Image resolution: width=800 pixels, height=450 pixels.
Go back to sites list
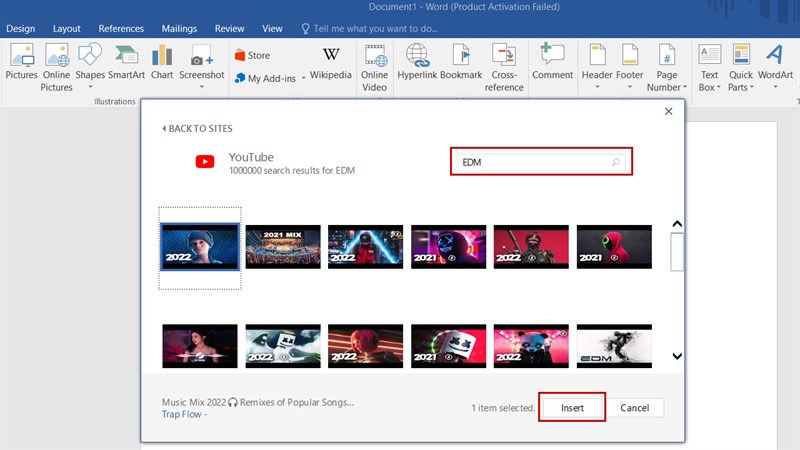197,129
